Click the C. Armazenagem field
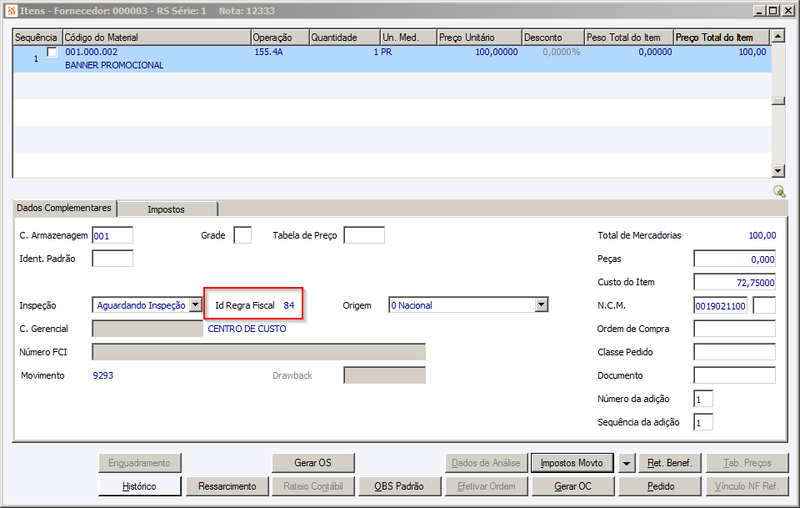Viewport: 800px width, 508px height. [113, 236]
